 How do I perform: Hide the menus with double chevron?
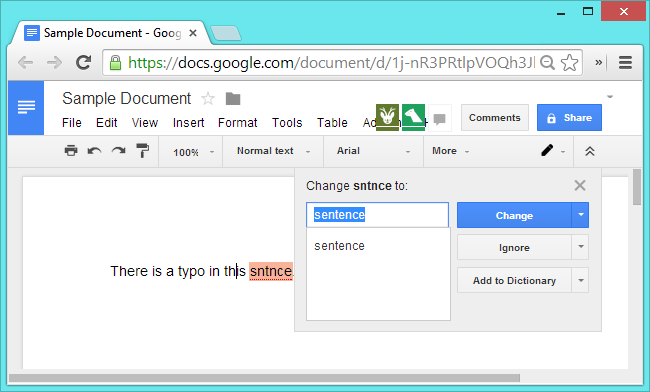tap(590, 151)
